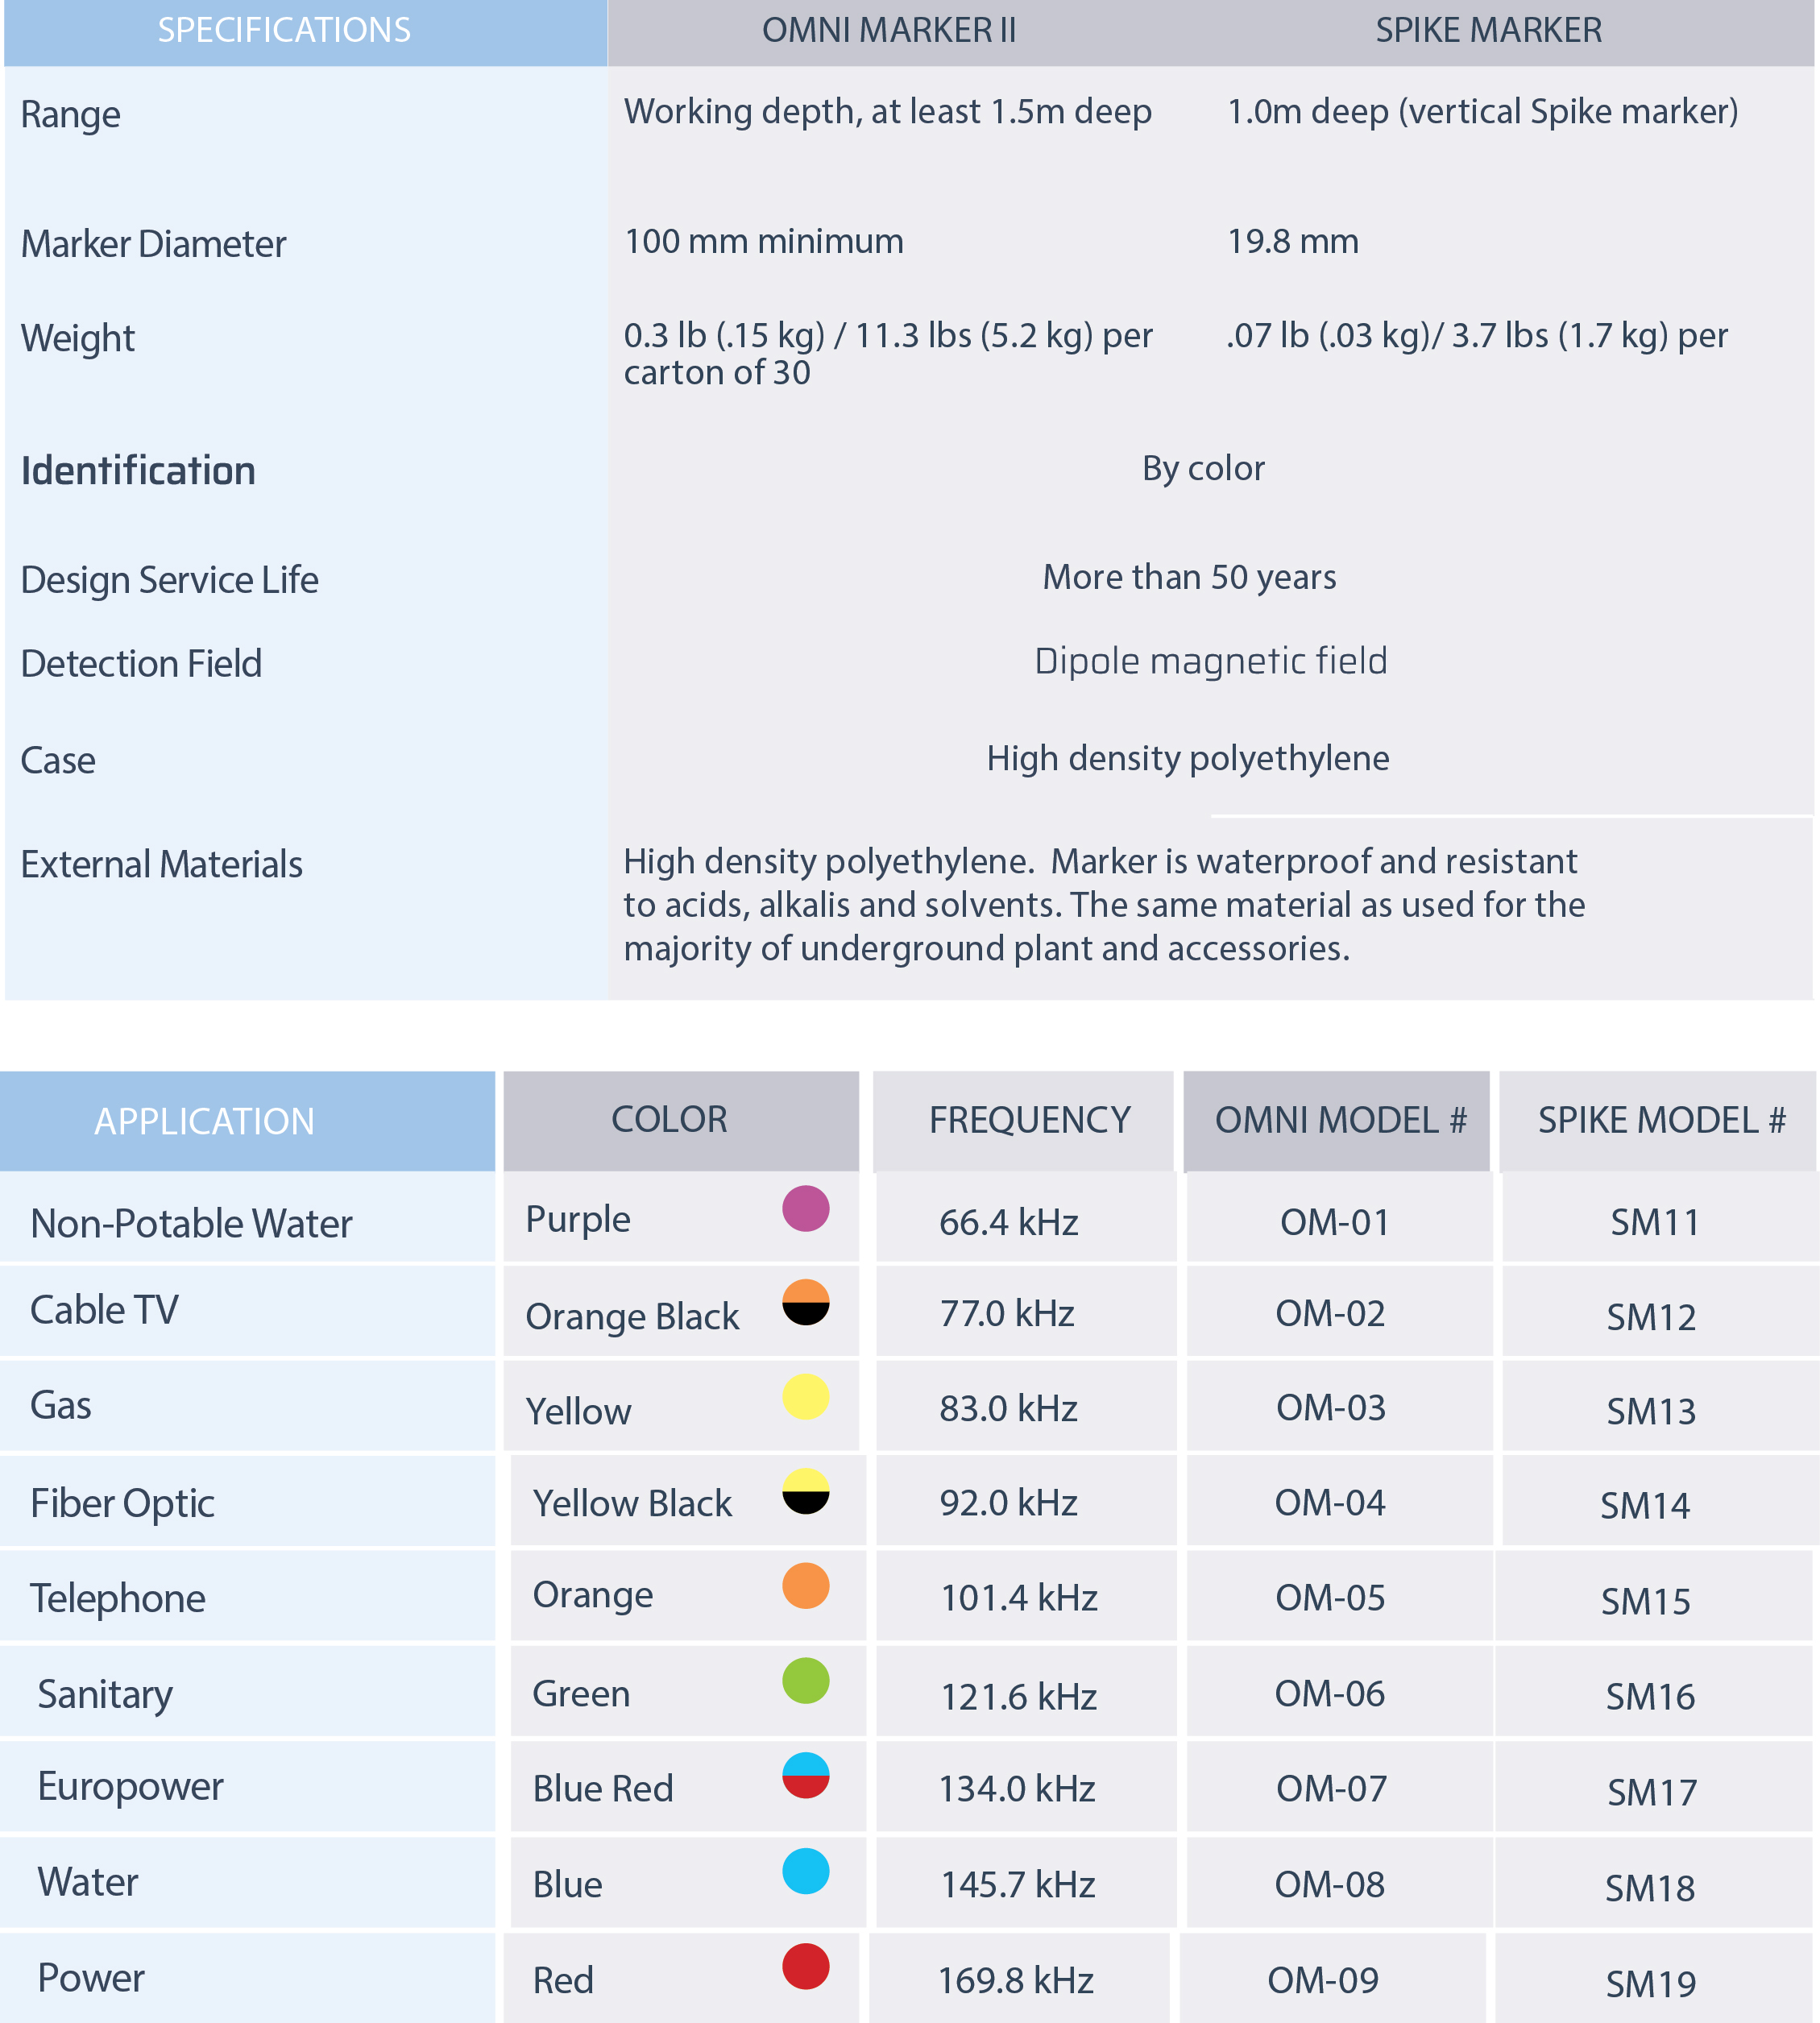The width and height of the screenshot is (1820, 2023).
Task: Click the APPLICATION table header
Action: (204, 1121)
